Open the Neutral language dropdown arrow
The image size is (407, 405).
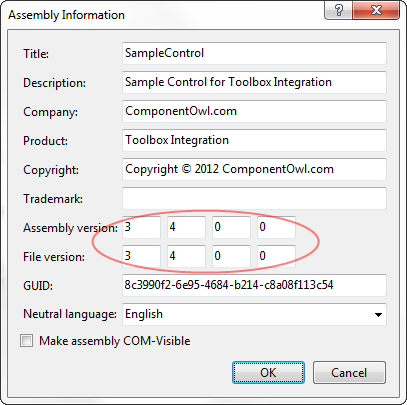[x=378, y=315]
